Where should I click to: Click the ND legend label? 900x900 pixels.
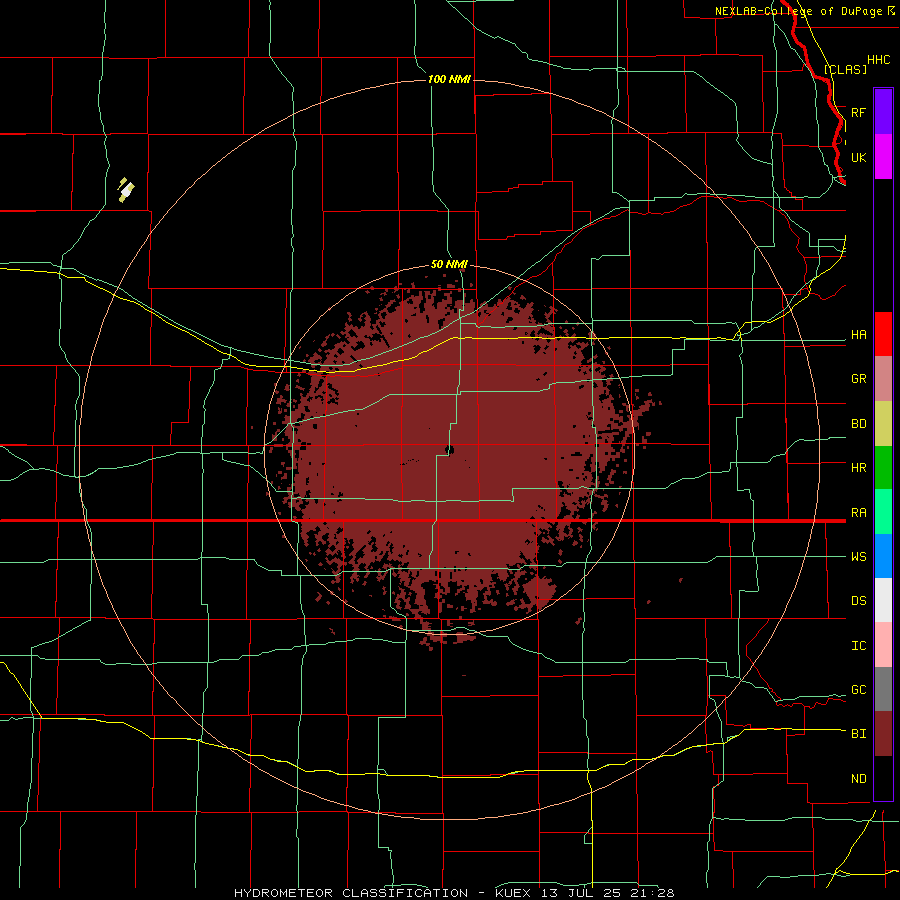(858, 779)
